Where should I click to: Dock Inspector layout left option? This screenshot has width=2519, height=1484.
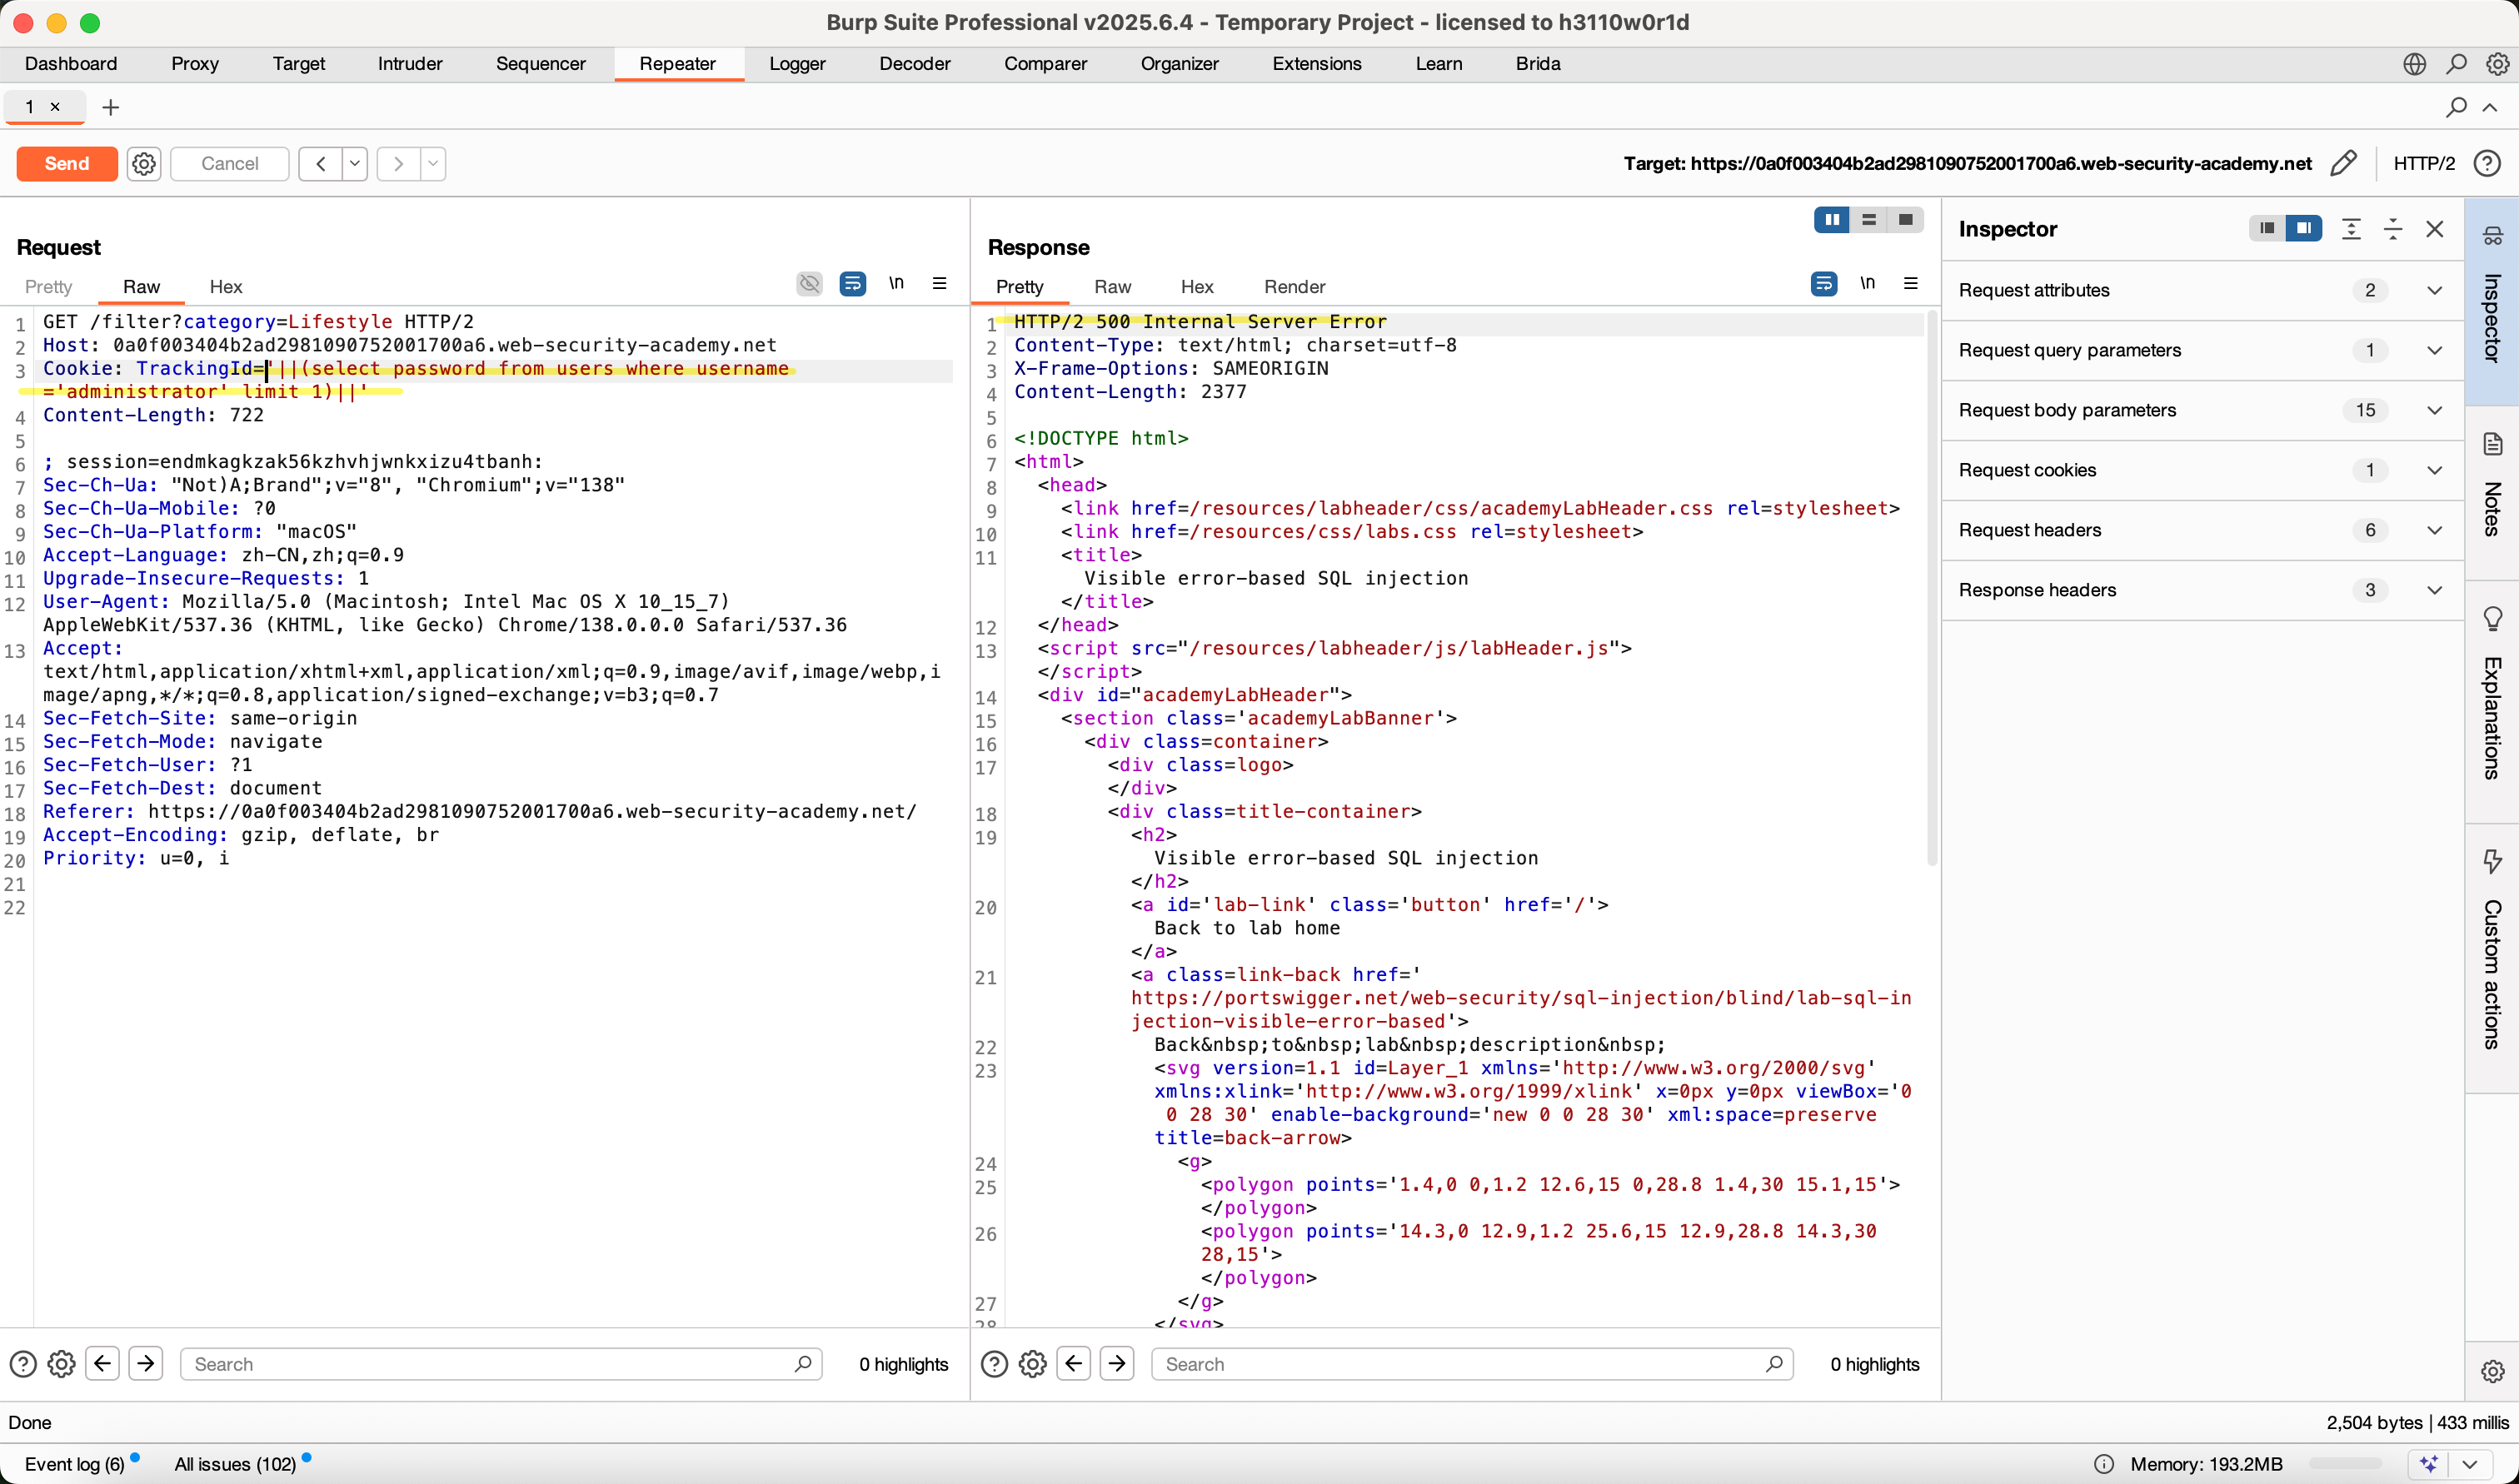click(x=2267, y=229)
